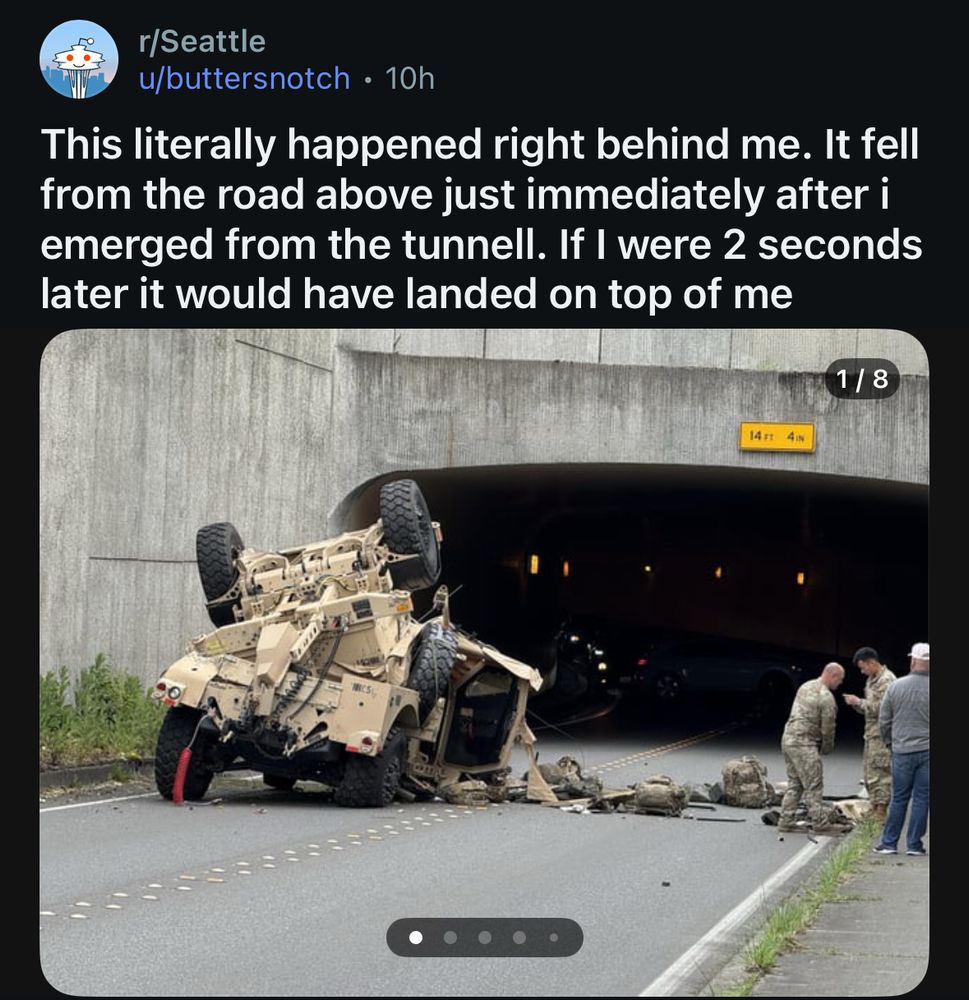Image resolution: width=969 pixels, height=1000 pixels.
Task: Click the green bushes beside the wall
Action: coord(96,714)
